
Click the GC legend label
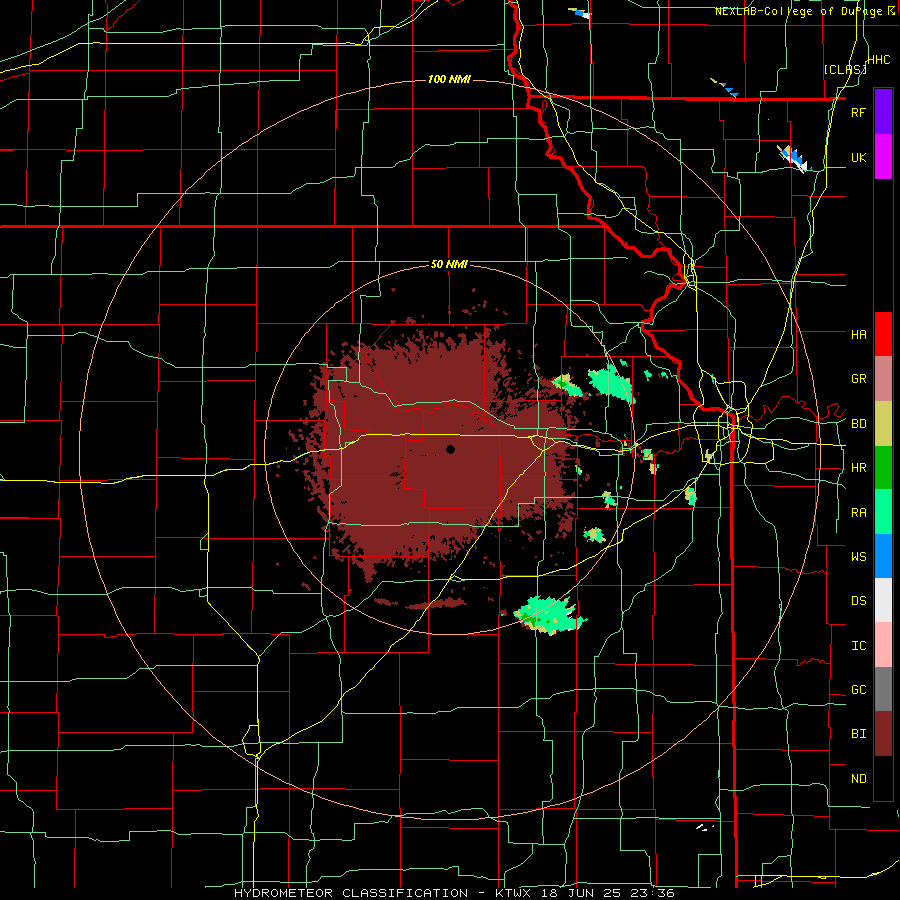(858, 690)
